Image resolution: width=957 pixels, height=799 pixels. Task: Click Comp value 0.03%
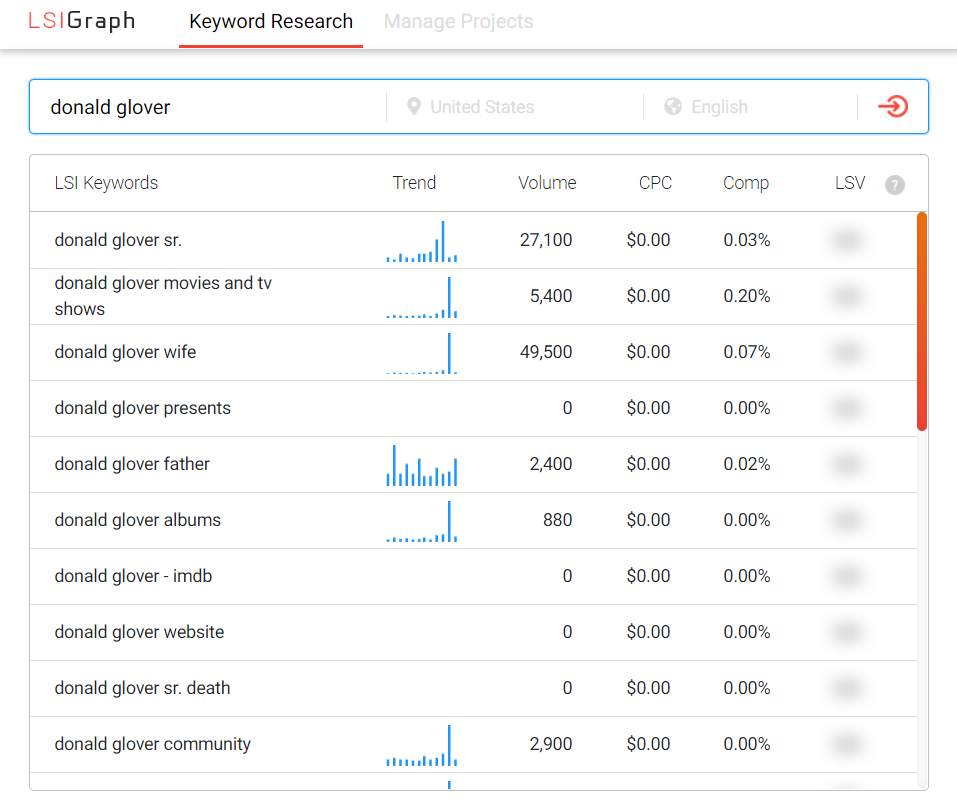click(x=746, y=240)
